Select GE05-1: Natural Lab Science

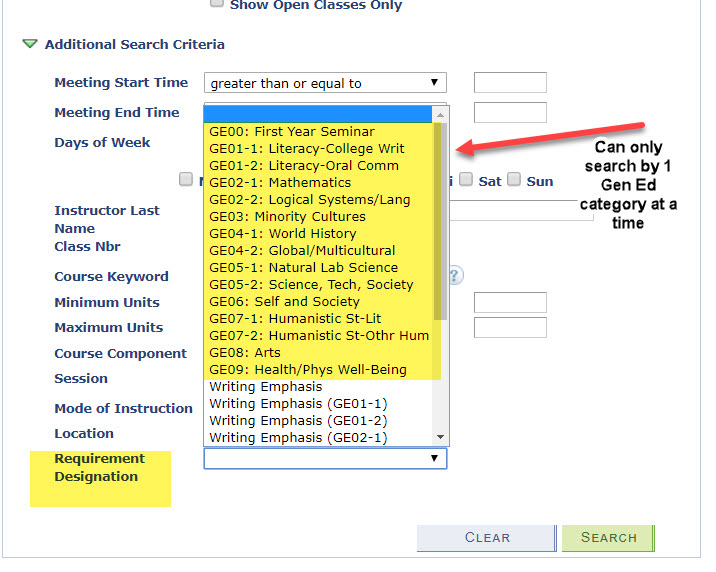tap(318, 267)
